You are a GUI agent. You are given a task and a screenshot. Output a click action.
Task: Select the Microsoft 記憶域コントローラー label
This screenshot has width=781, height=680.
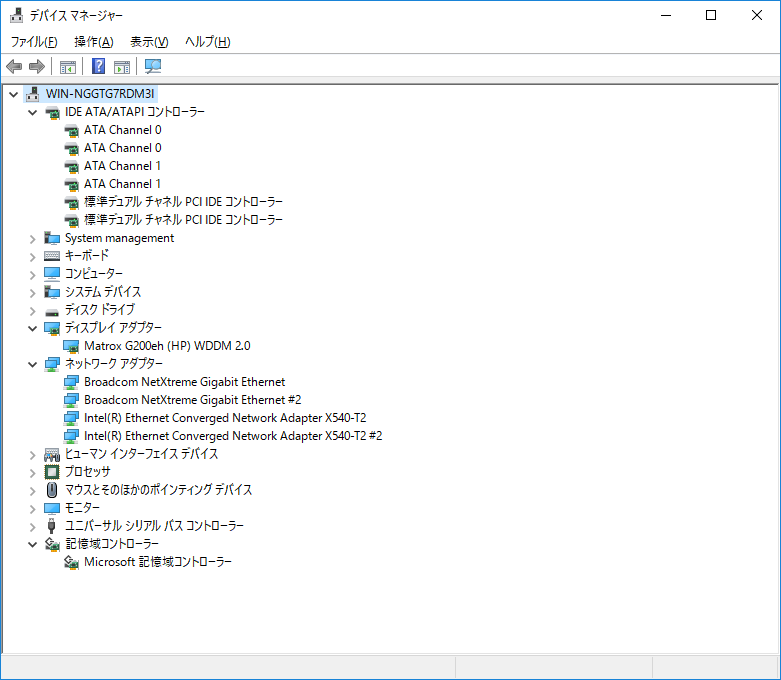157,562
